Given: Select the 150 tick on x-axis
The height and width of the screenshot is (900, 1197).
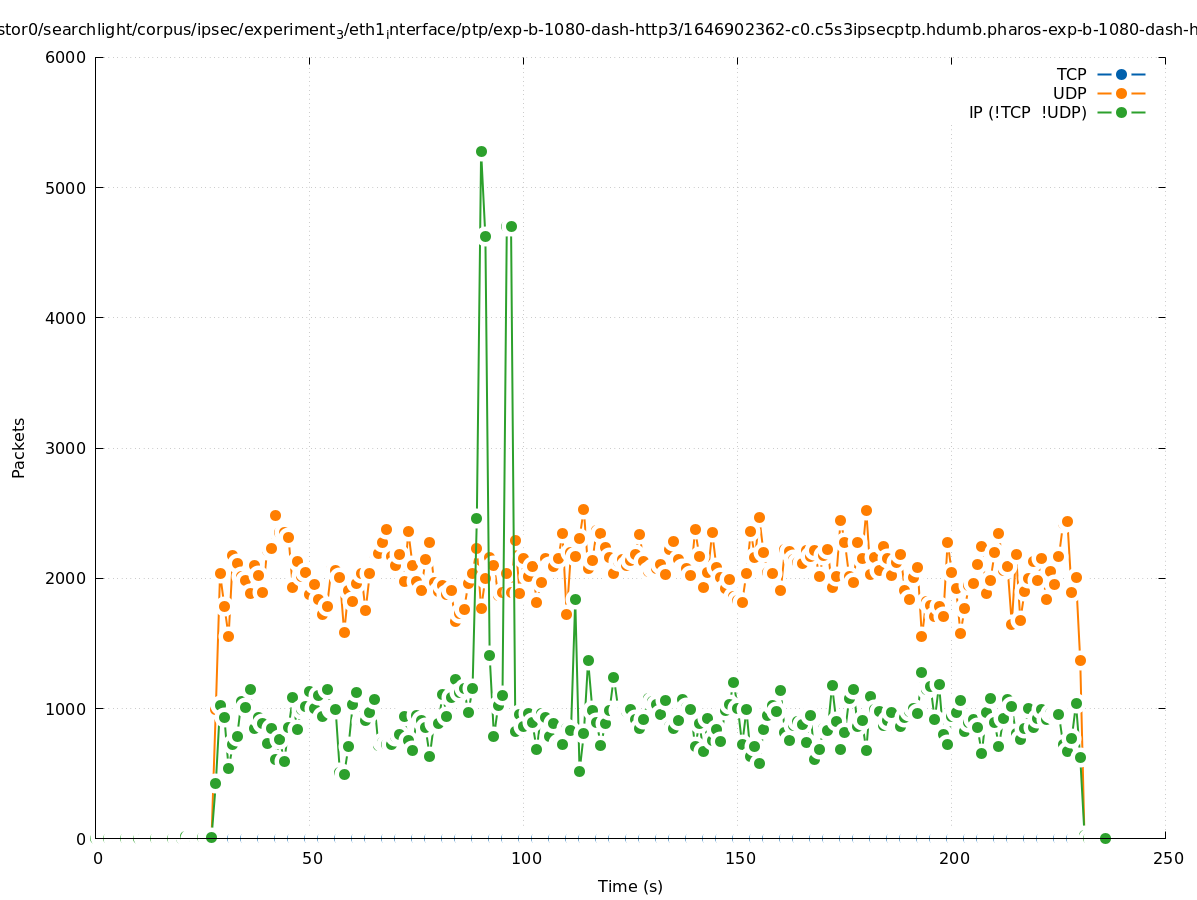Looking at the screenshot, I should (x=739, y=858).
